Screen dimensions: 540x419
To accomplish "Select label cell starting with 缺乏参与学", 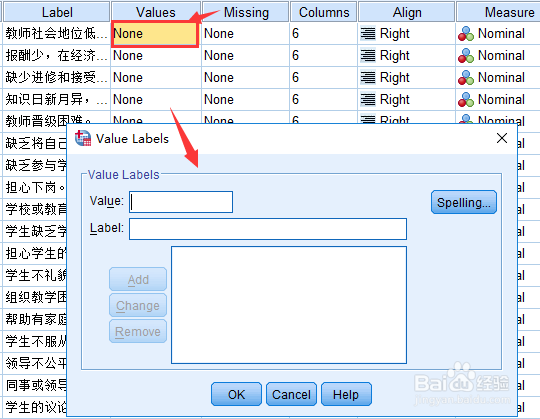I will tap(35, 166).
